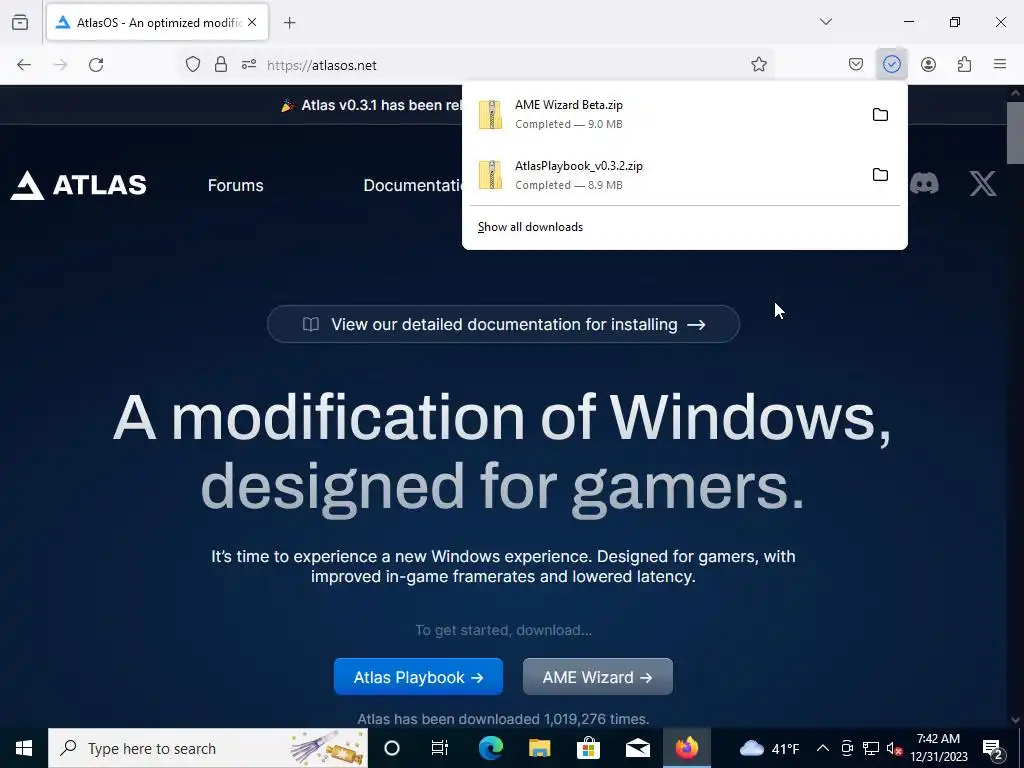Click the Meet Now tray icon
The height and width of the screenshot is (768, 1024).
(846, 748)
